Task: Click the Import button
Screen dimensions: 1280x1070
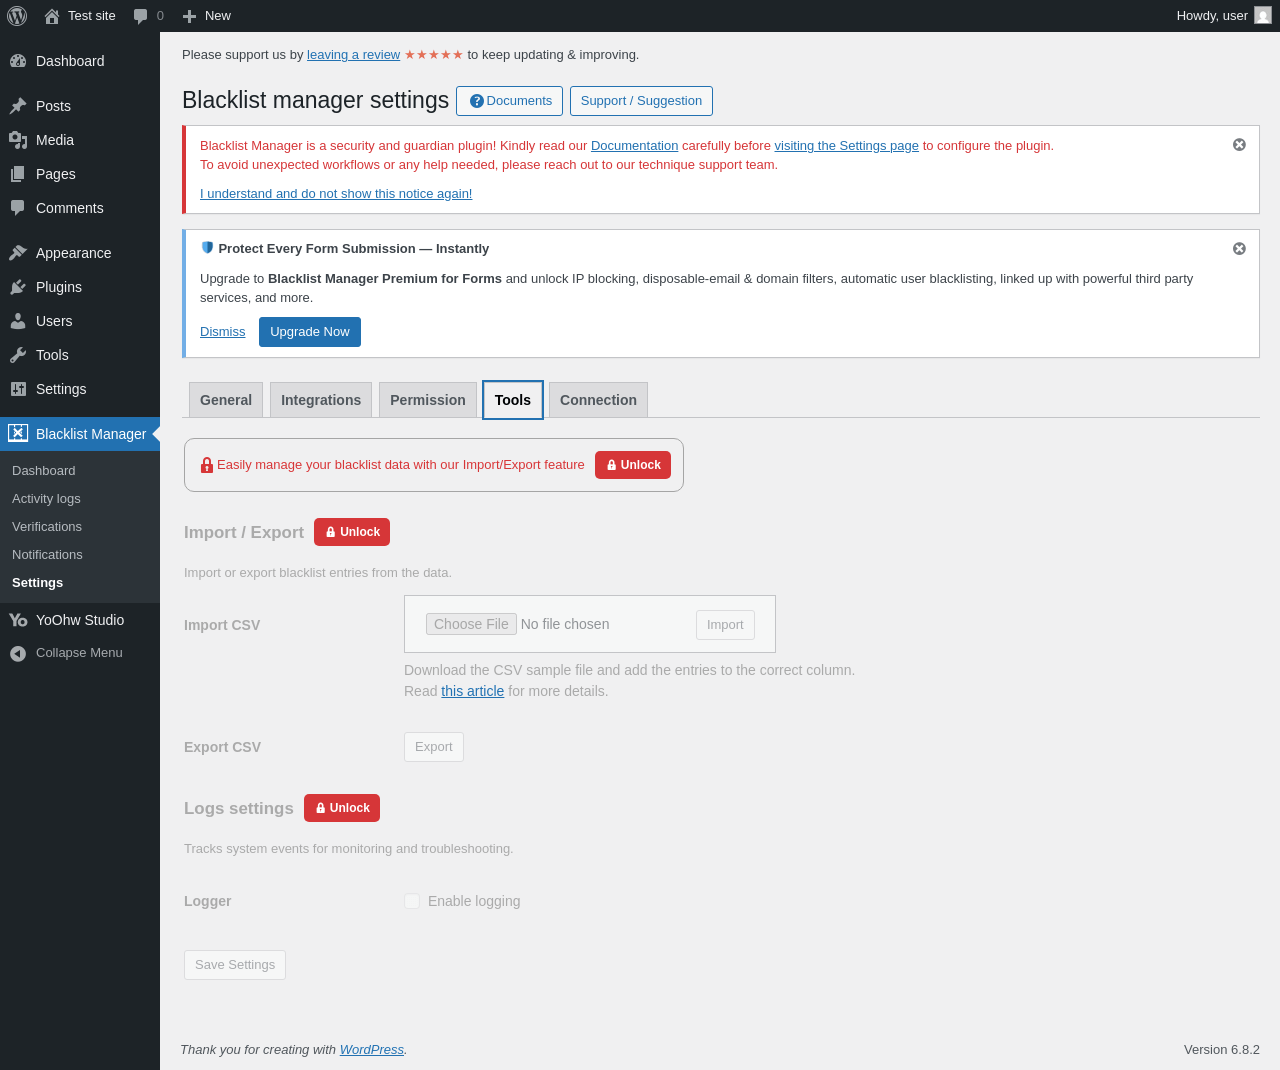Action: click(x=725, y=625)
